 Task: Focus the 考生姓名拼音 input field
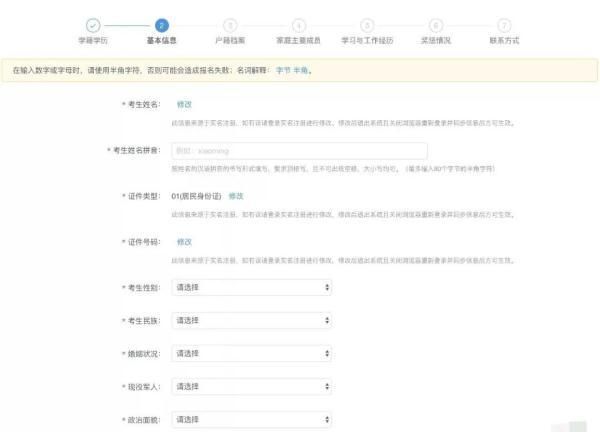[299, 151]
